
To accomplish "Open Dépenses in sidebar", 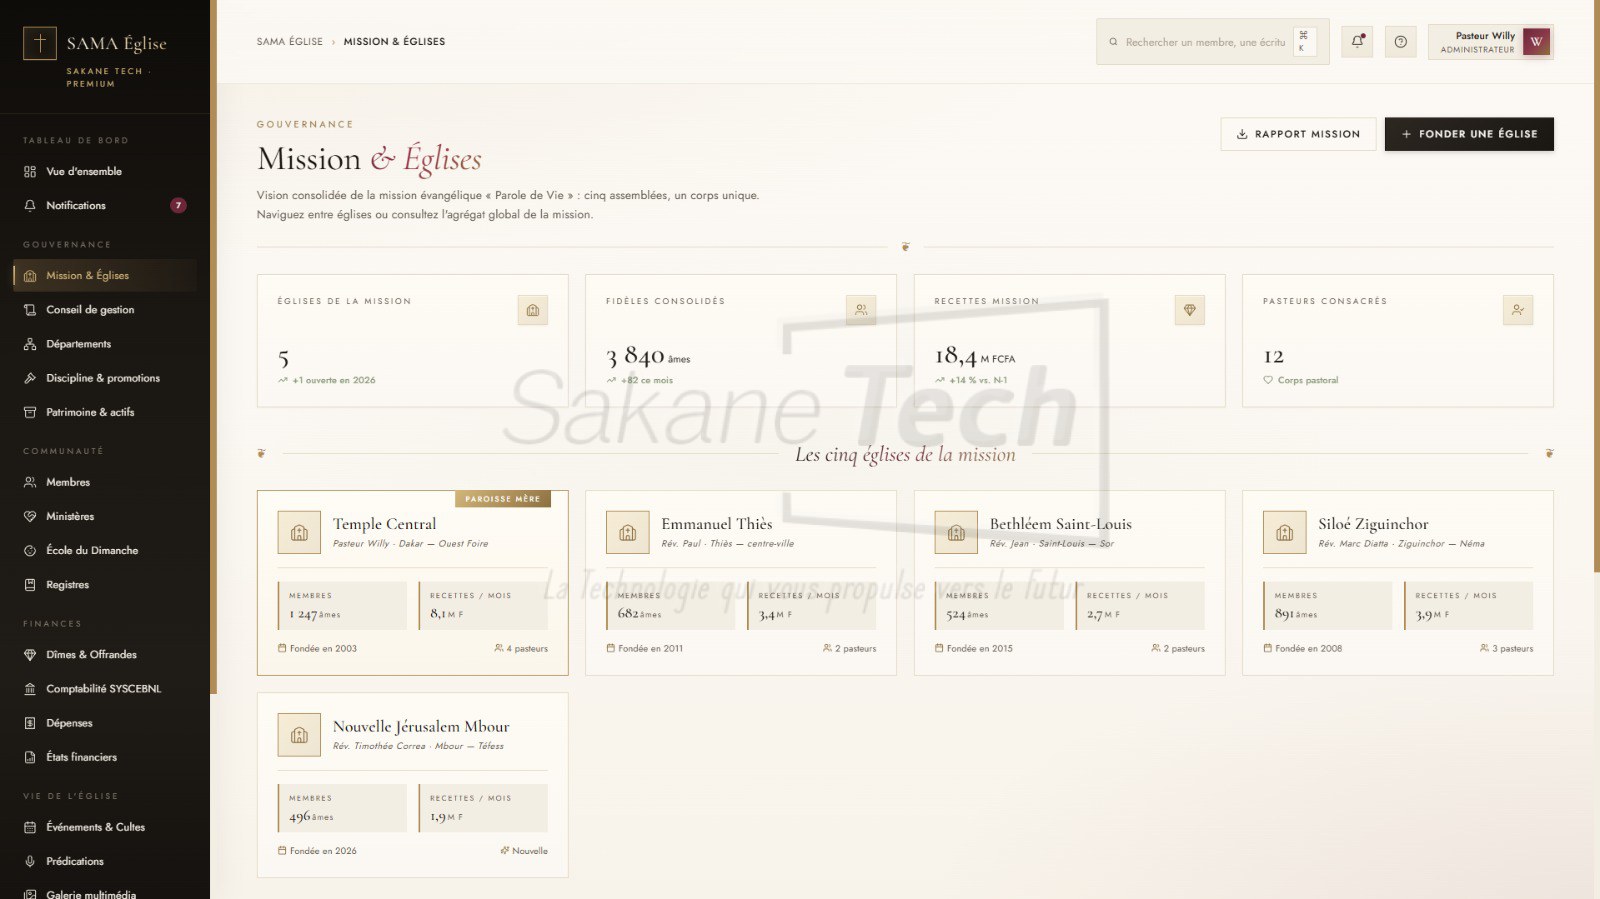I will click(105, 723).
